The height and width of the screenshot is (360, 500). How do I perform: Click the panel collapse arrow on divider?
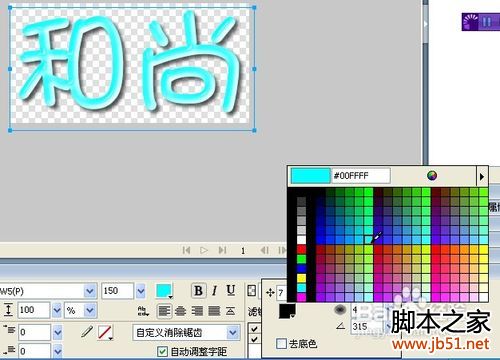[x=425, y=24]
